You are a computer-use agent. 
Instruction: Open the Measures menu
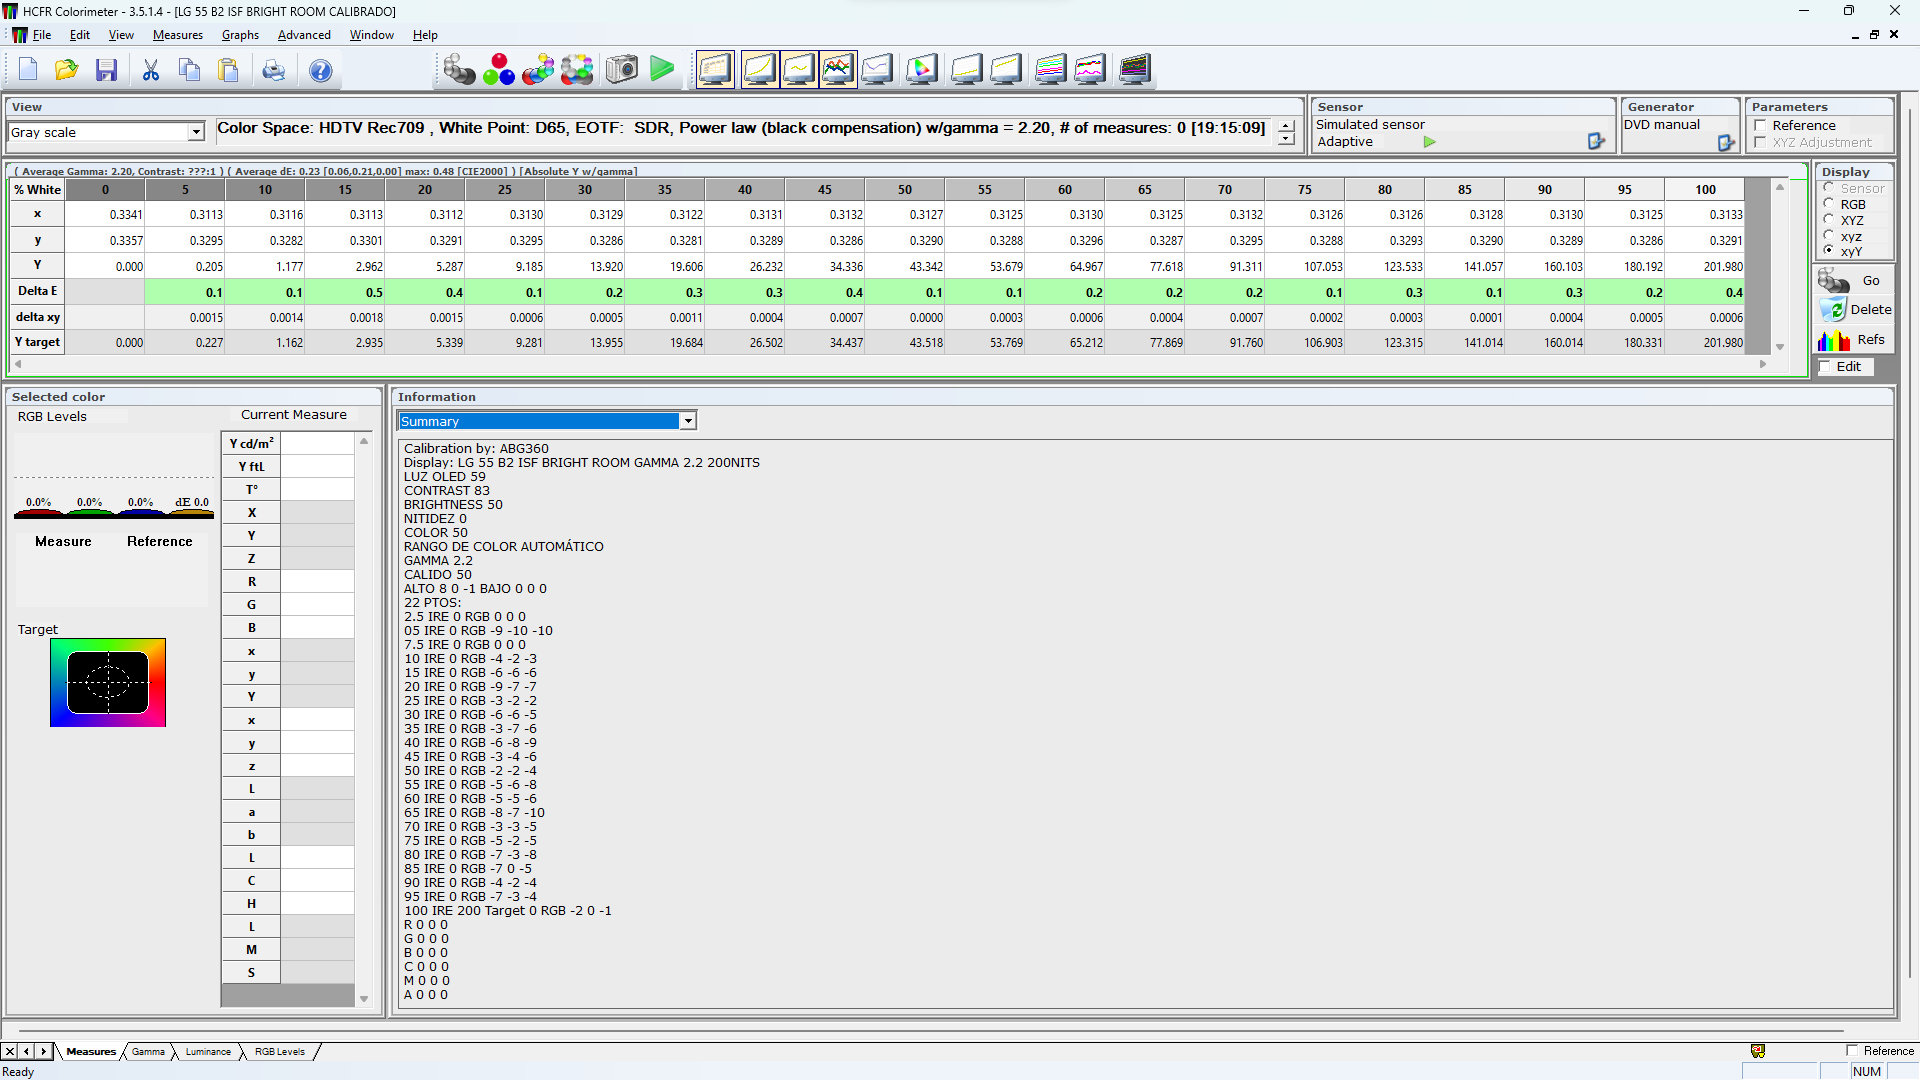(177, 35)
